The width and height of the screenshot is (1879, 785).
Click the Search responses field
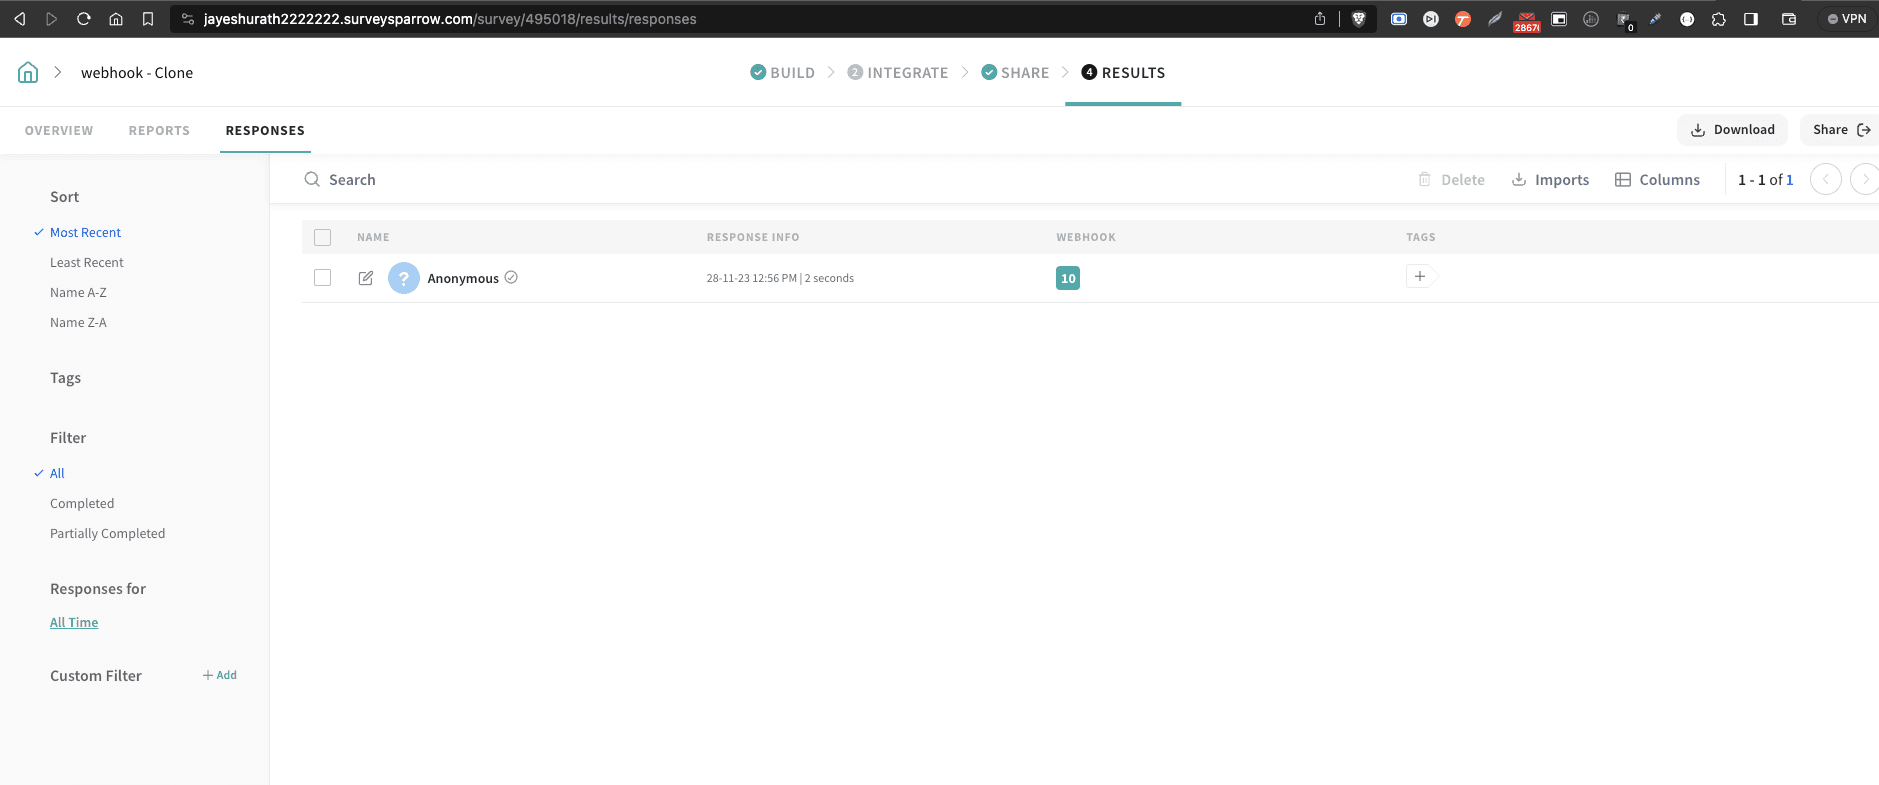coord(352,180)
